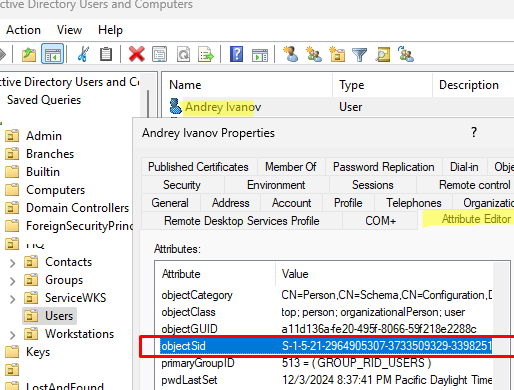Open Remote Desktop Services Profile tab
The image size is (514, 390).
tap(242, 221)
